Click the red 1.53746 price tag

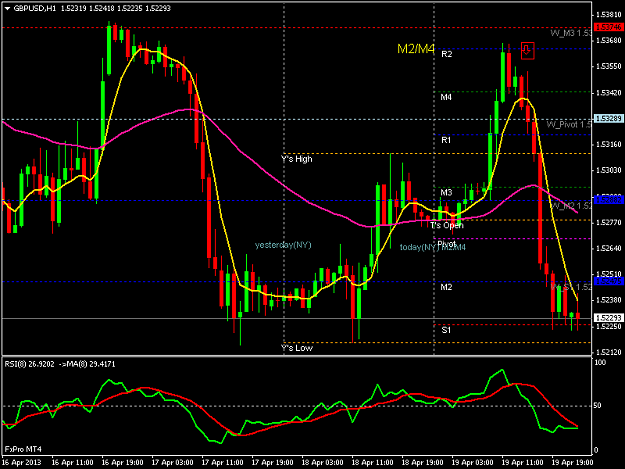(x=609, y=27)
